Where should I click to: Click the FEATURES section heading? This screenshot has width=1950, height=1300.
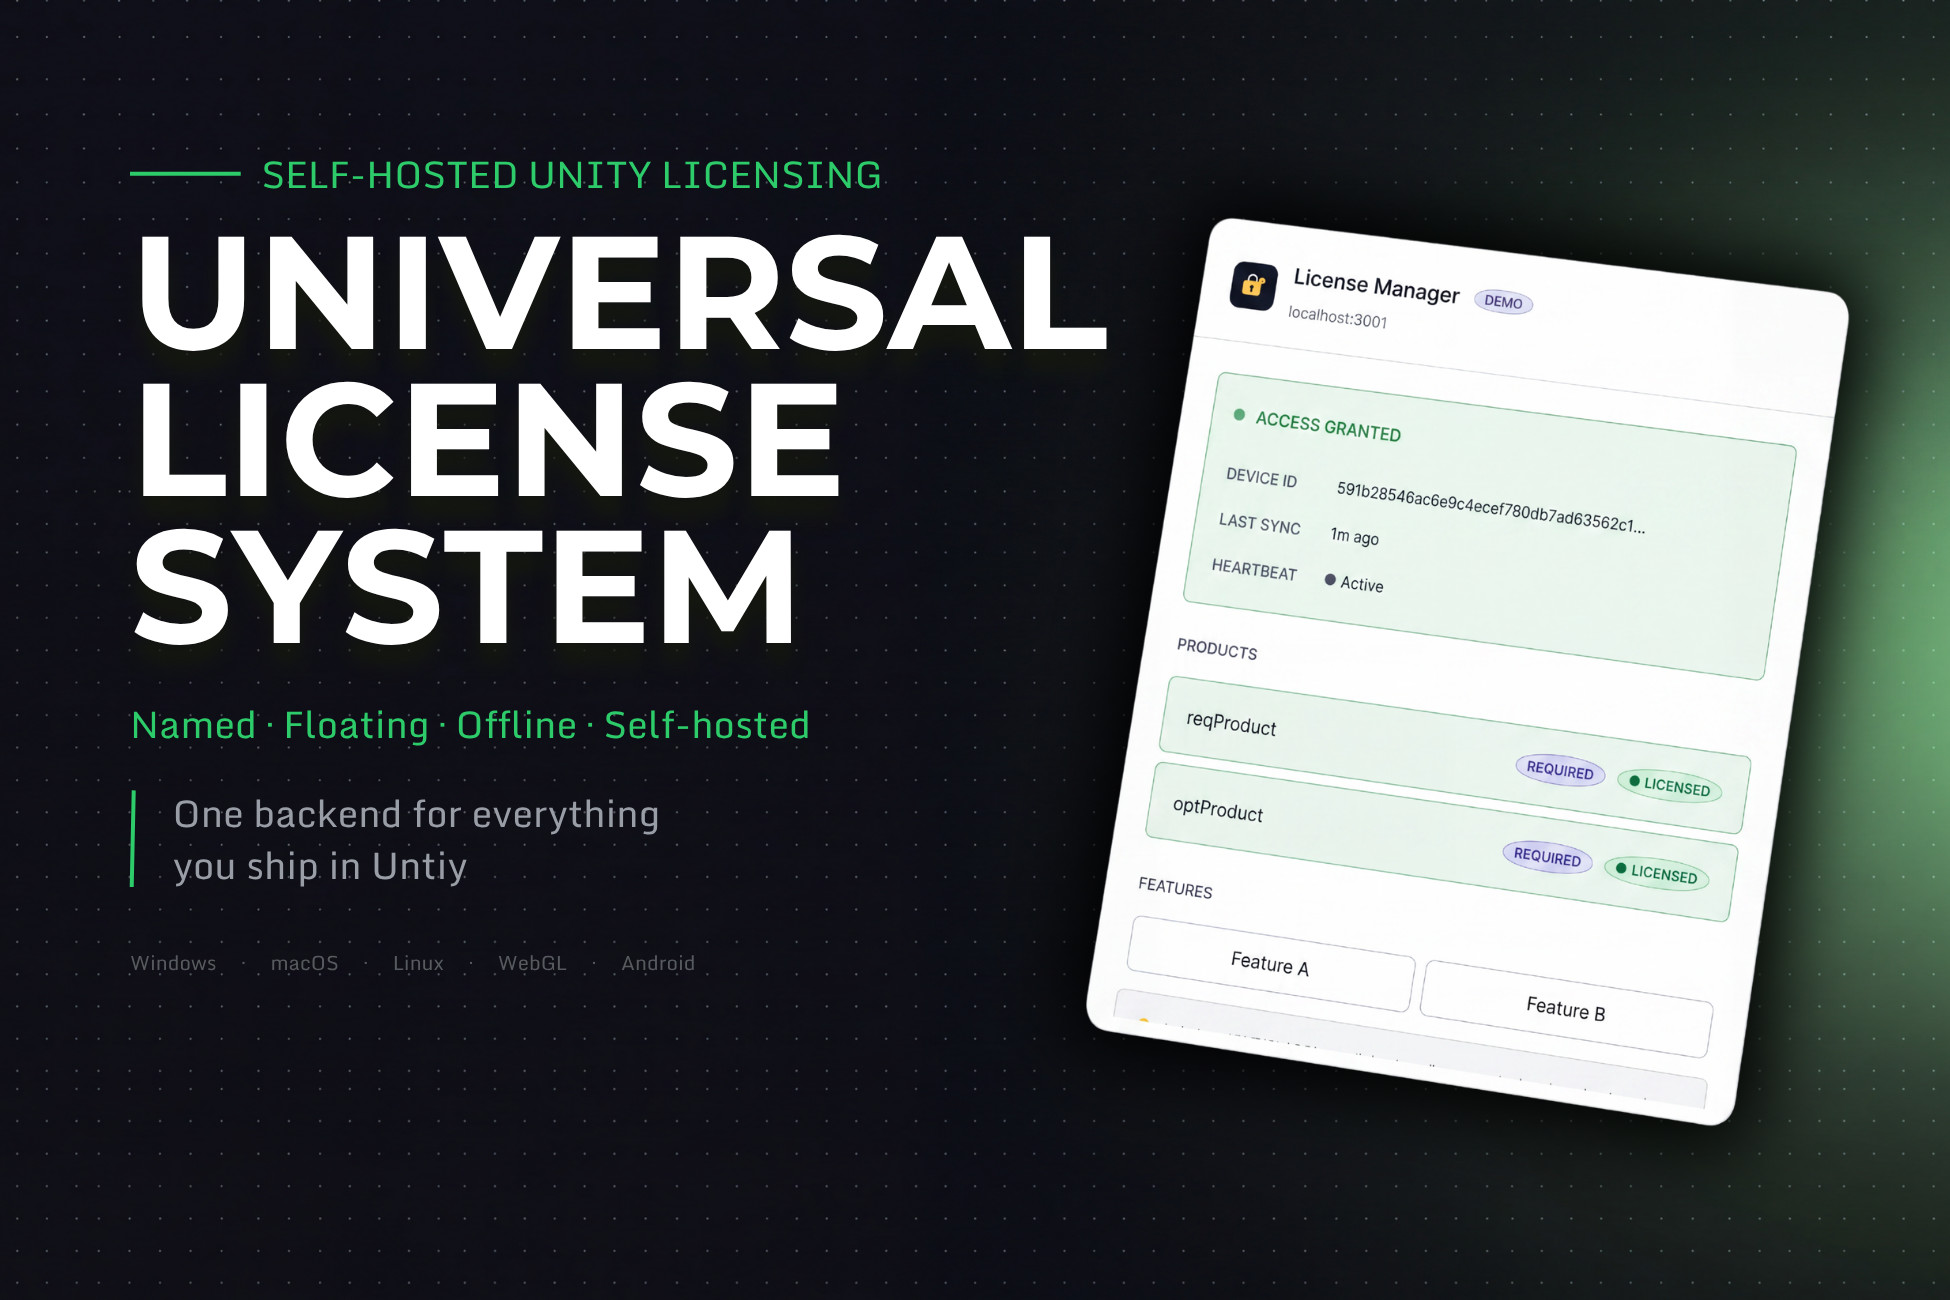click(x=1175, y=887)
